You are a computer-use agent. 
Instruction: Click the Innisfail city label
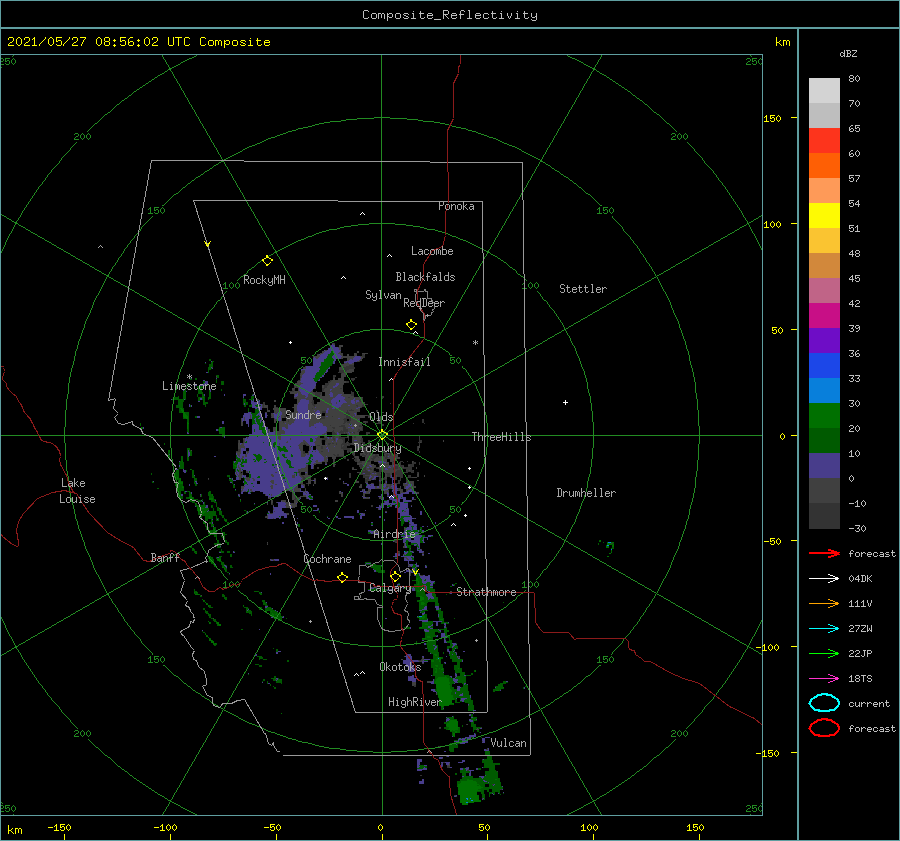404,362
